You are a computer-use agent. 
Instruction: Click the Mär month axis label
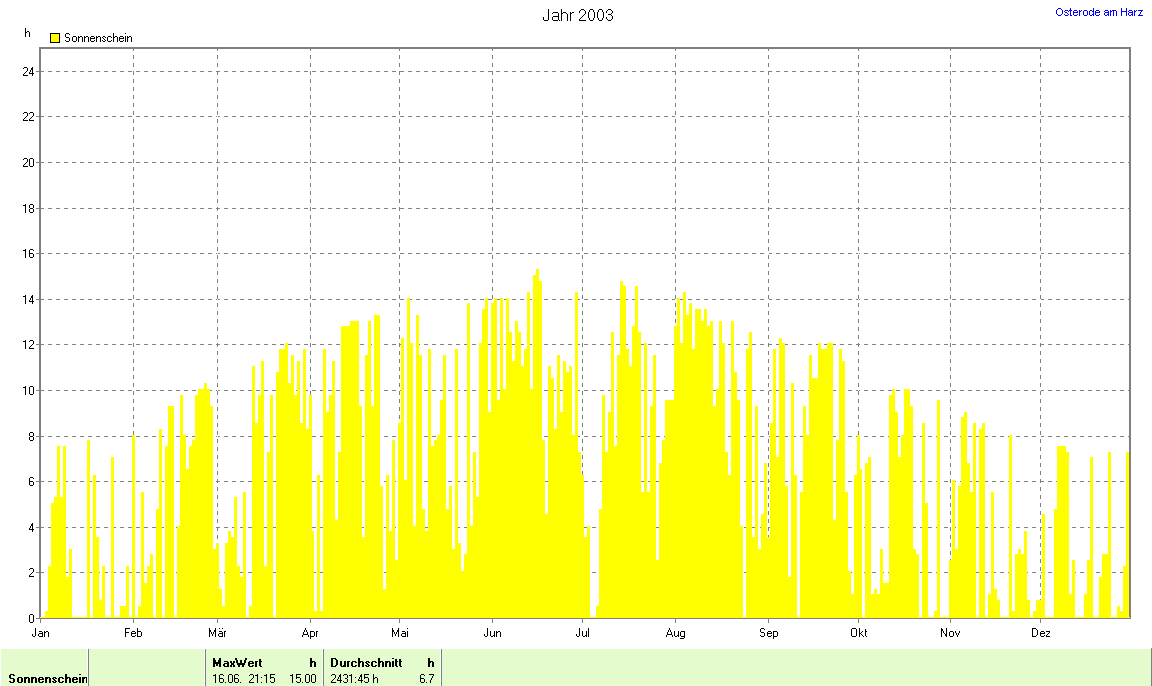217,633
